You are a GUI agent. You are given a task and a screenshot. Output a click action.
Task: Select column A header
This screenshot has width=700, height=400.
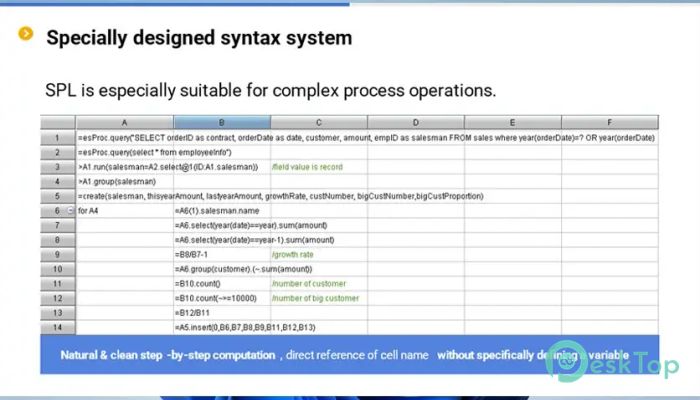(125, 122)
